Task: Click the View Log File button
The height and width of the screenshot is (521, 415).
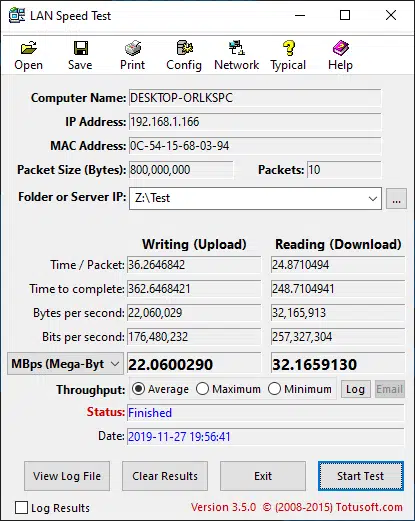Action: (x=67, y=476)
